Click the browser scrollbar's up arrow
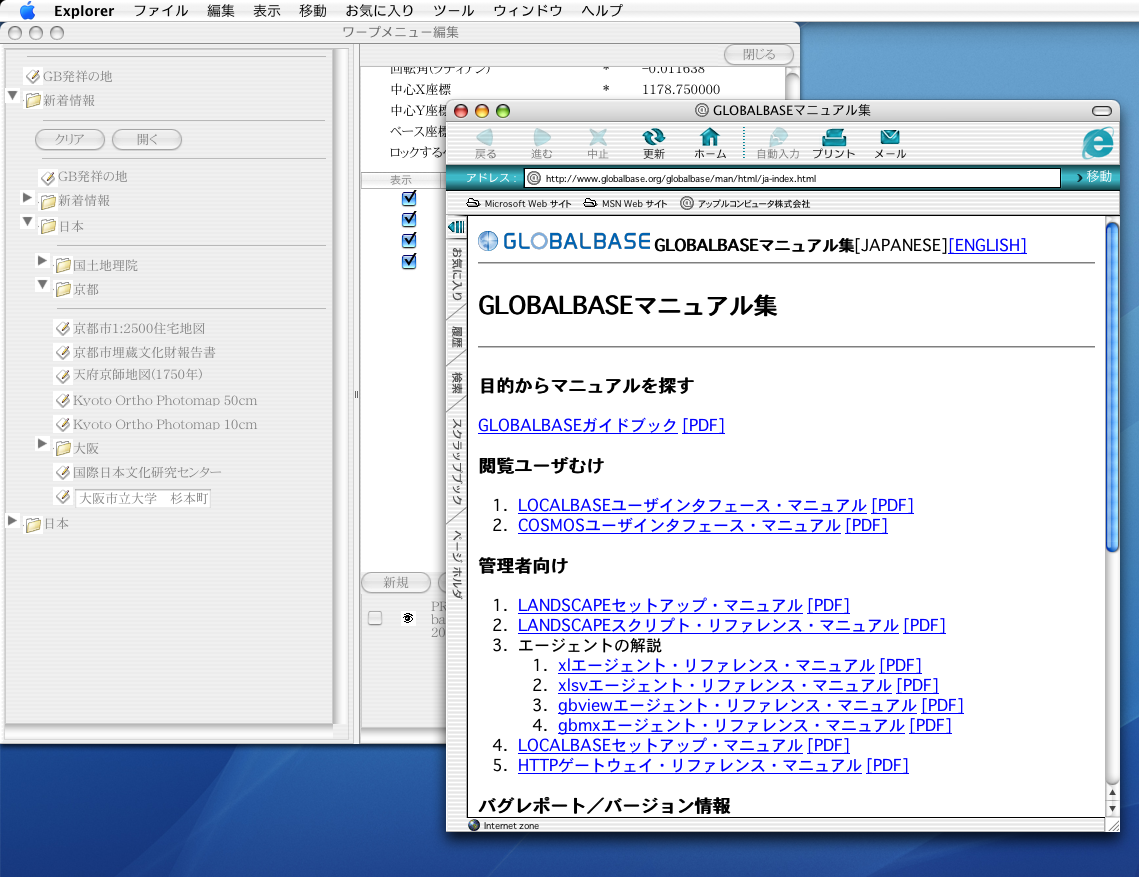 [x=1112, y=793]
